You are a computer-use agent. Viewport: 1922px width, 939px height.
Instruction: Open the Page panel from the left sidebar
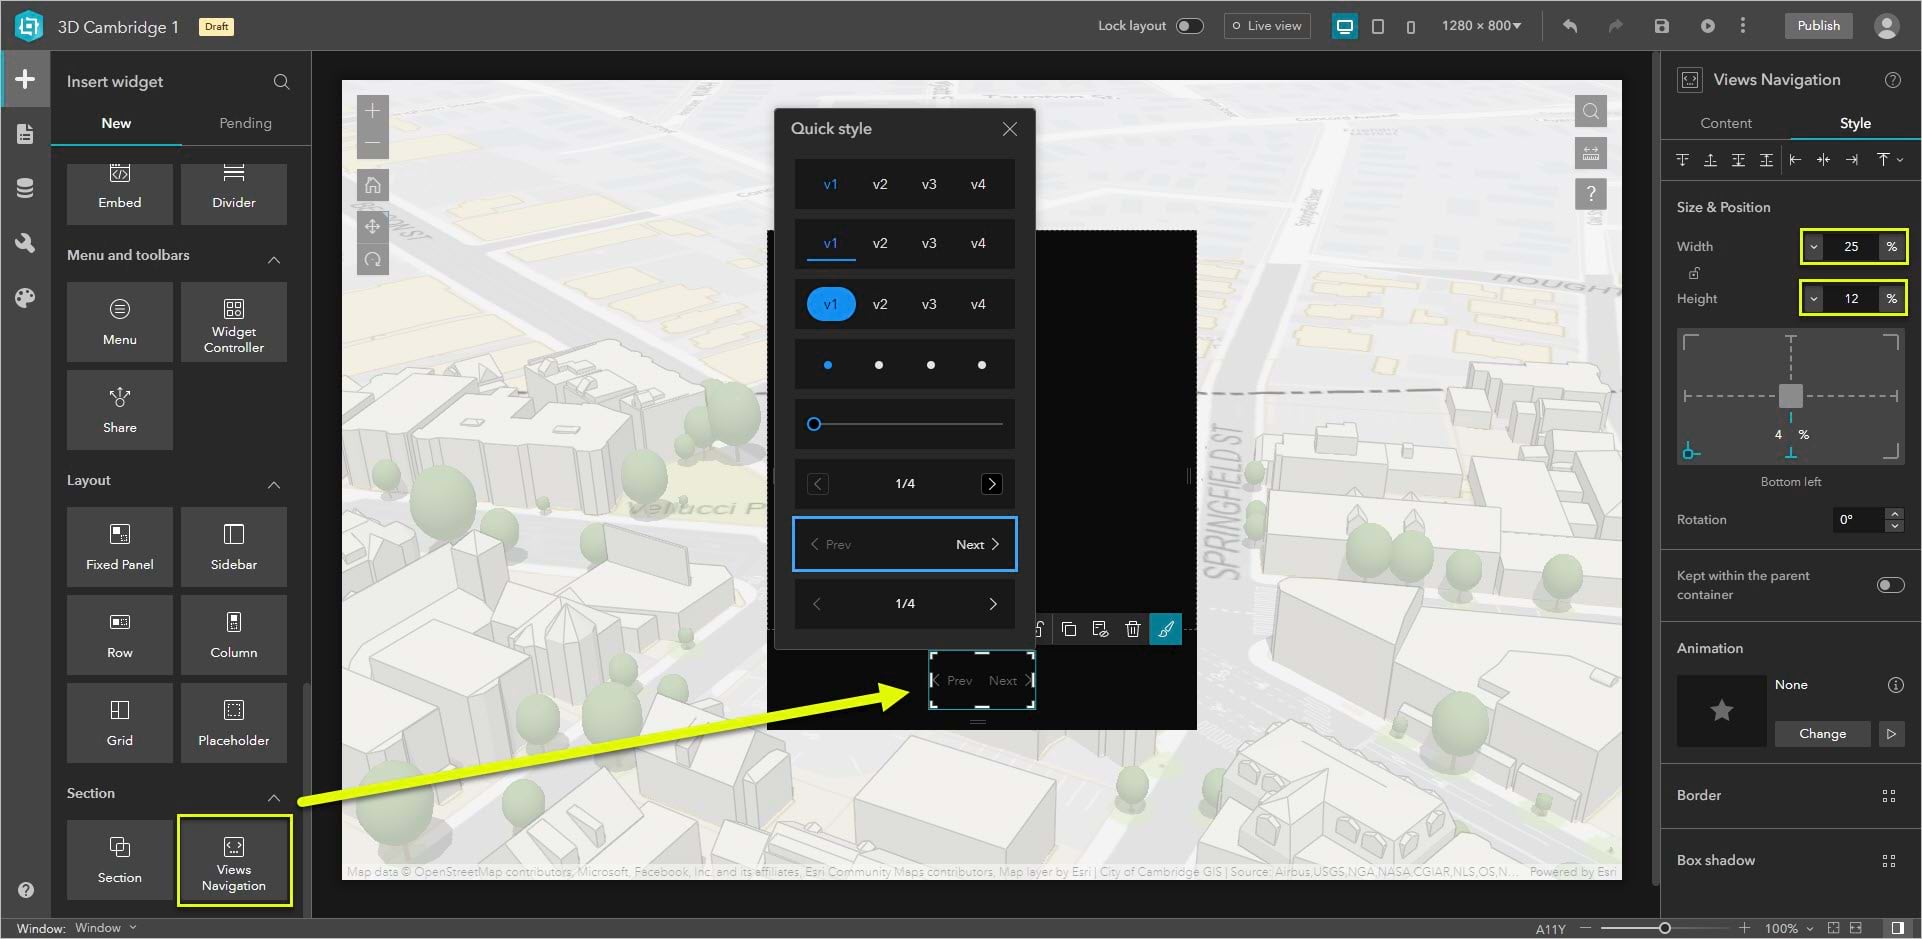click(x=24, y=133)
